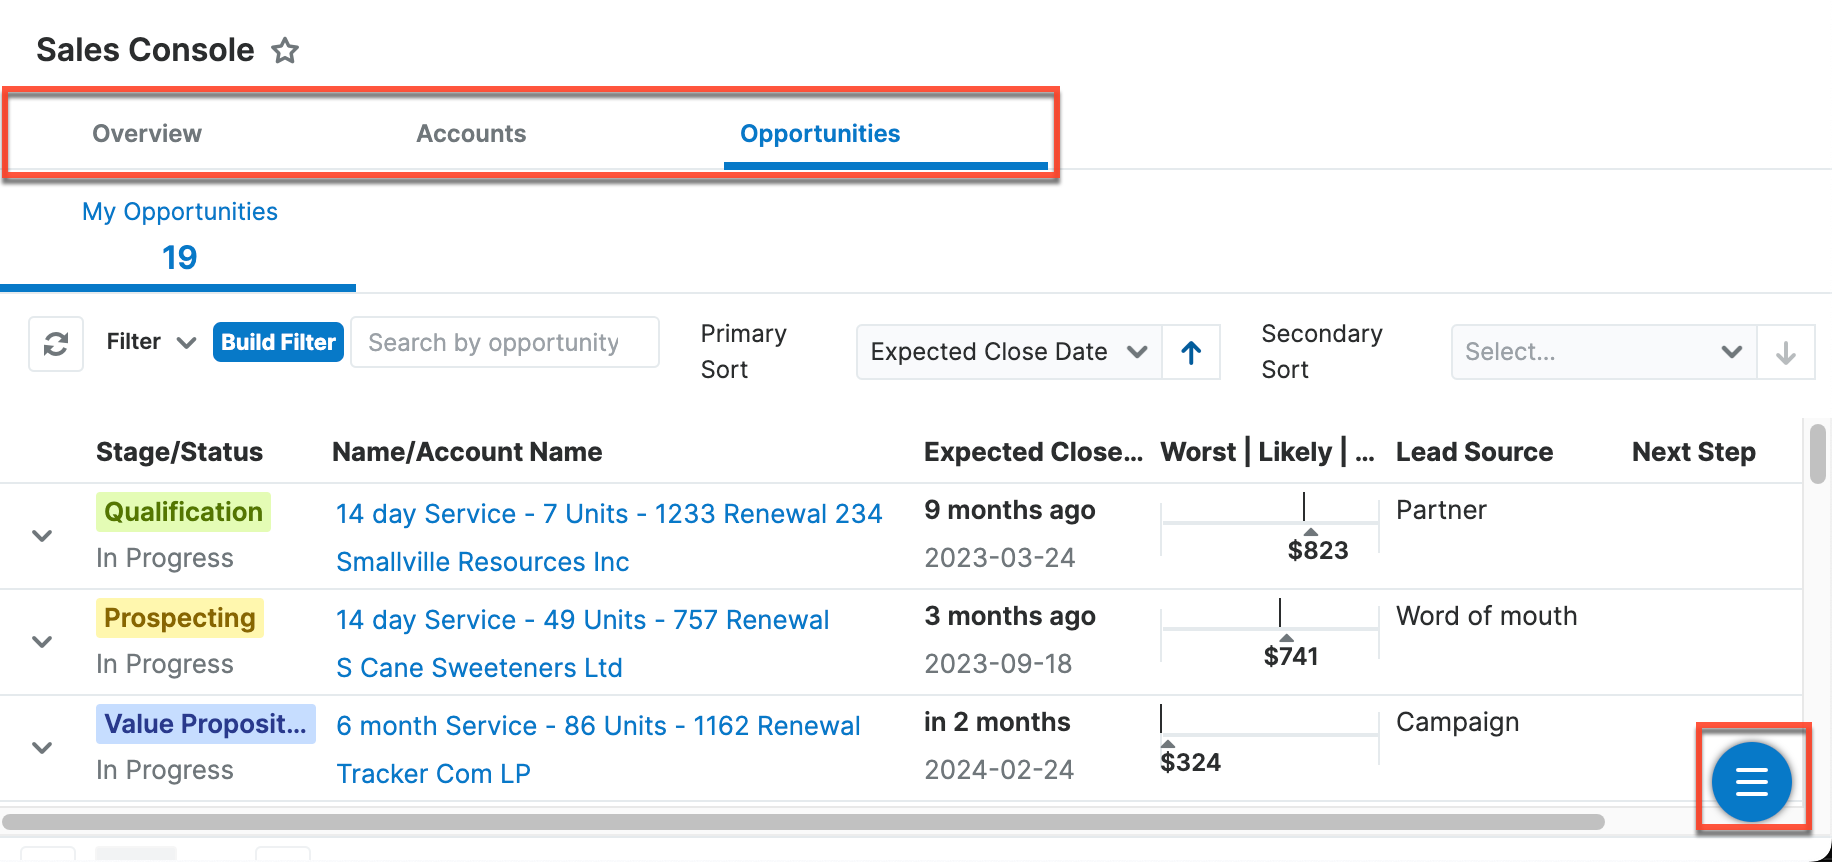Expand the Qualification opportunity row

pyautogui.click(x=42, y=536)
